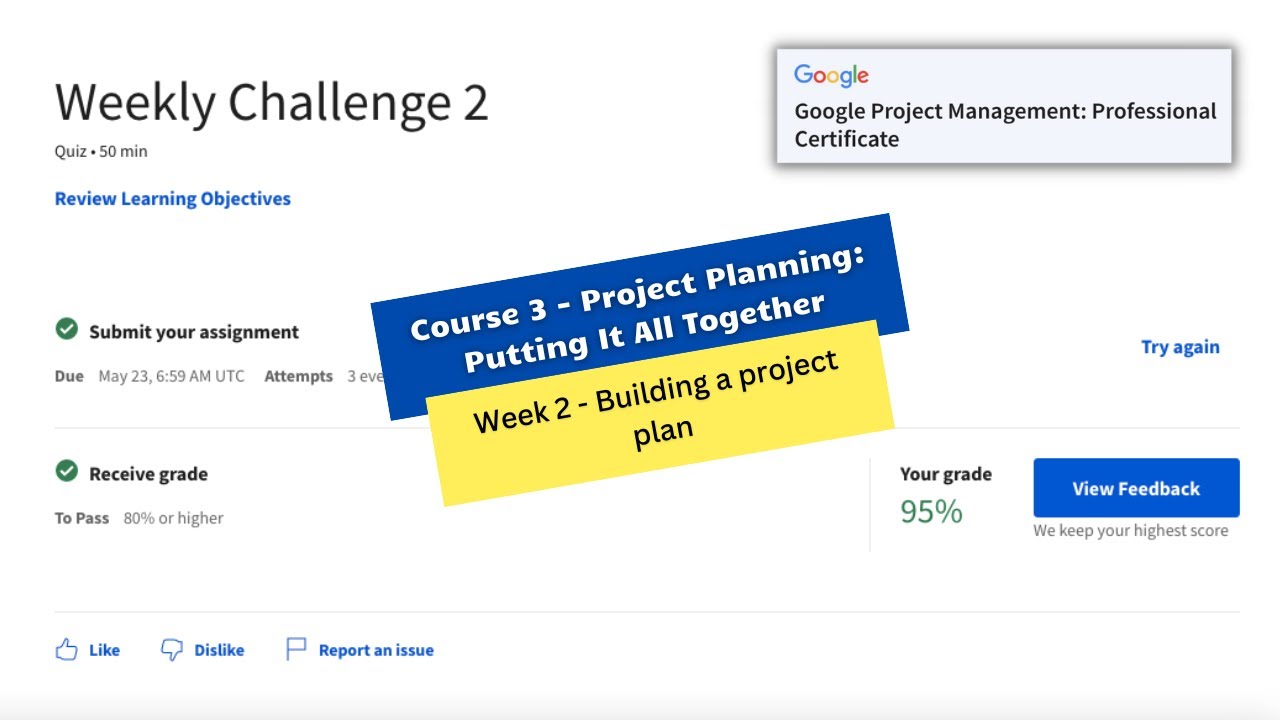
Task: Click the 95% grade value
Action: tap(931, 512)
